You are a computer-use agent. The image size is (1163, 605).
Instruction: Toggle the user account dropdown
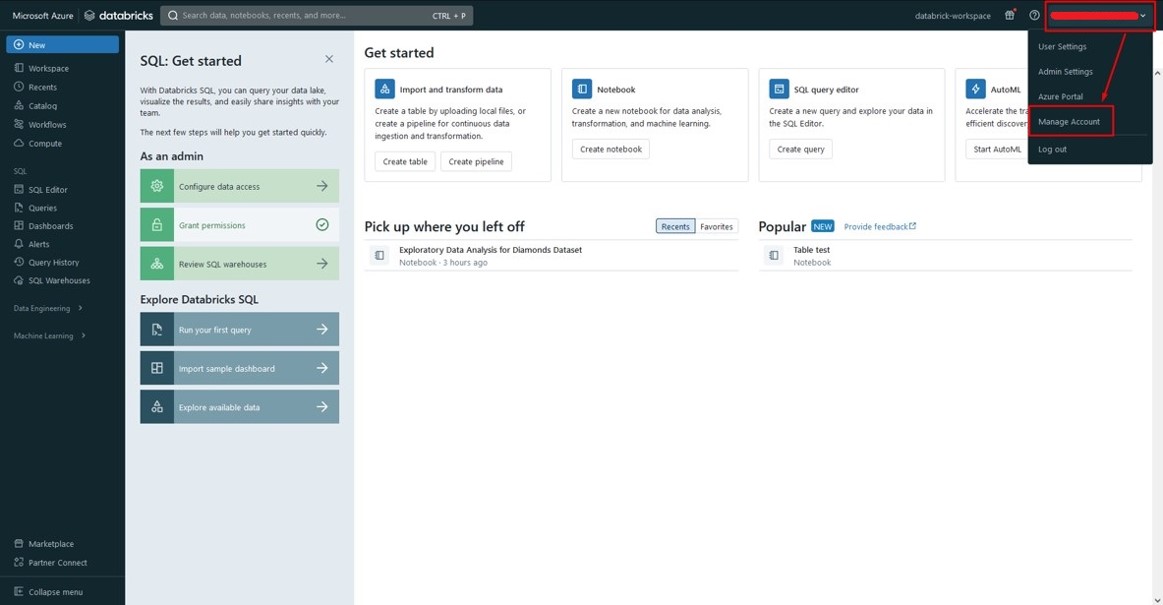pyautogui.click(x=1099, y=16)
